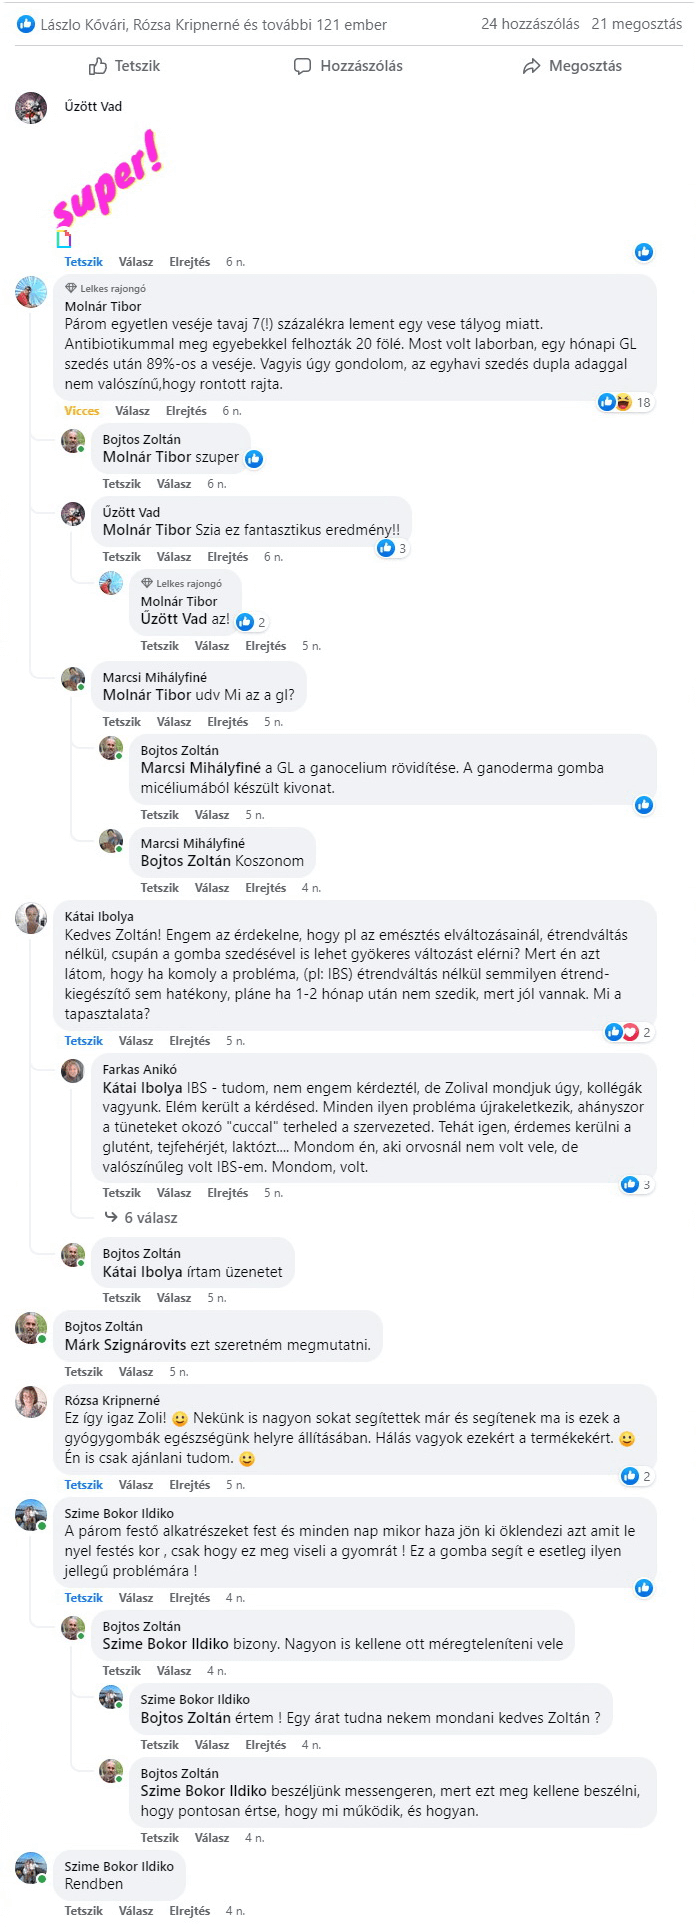Click the heart reaction on Kátai Ibolya's comment

pos(630,1032)
